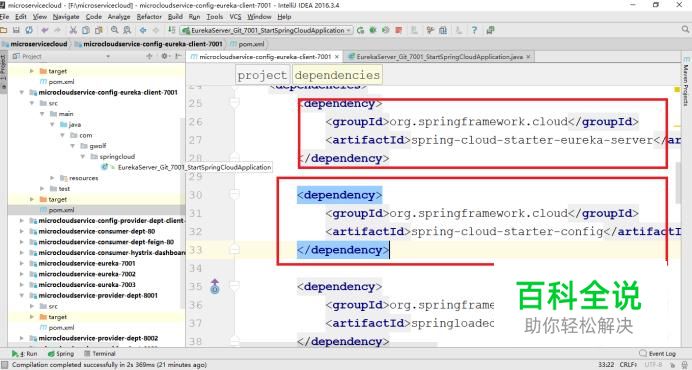Viewport: 692px width, 370px height.
Task: Click the 'dependencies' breadcrumb
Action: (337, 75)
